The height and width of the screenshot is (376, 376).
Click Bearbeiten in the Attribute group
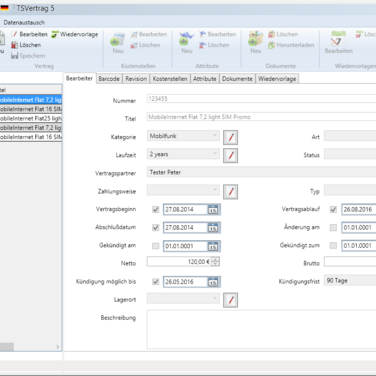pos(218,34)
